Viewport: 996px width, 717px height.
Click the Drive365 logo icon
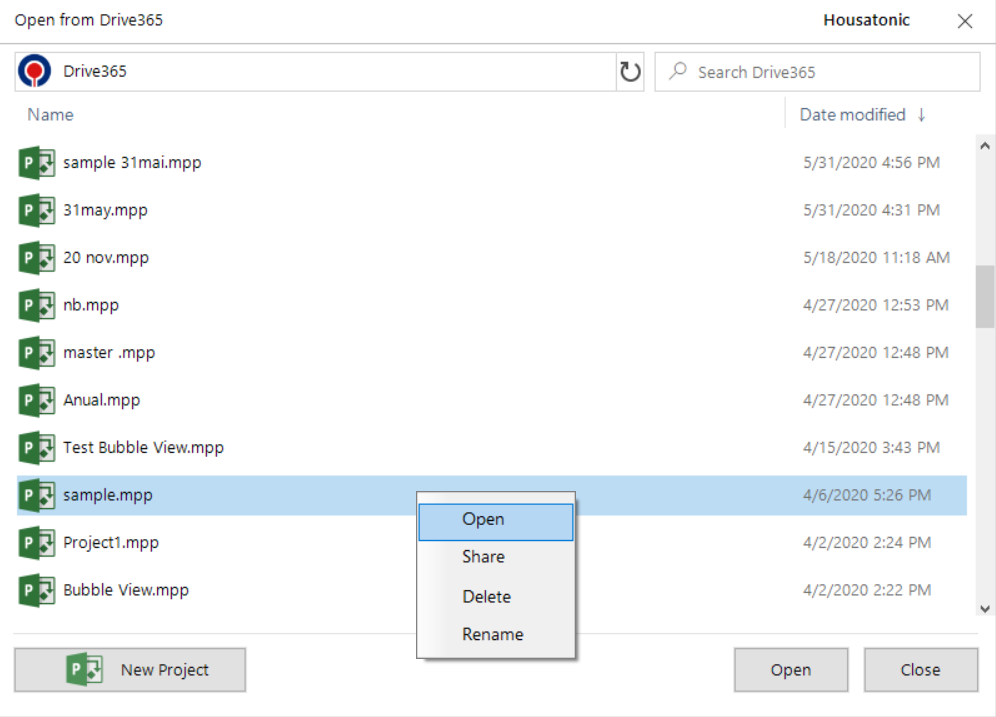tap(33, 70)
